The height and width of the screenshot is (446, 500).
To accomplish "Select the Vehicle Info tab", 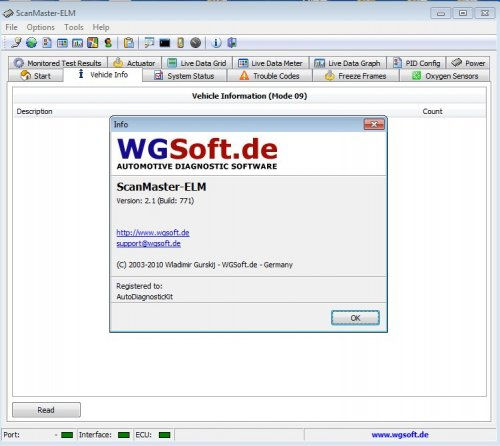I will [103, 75].
